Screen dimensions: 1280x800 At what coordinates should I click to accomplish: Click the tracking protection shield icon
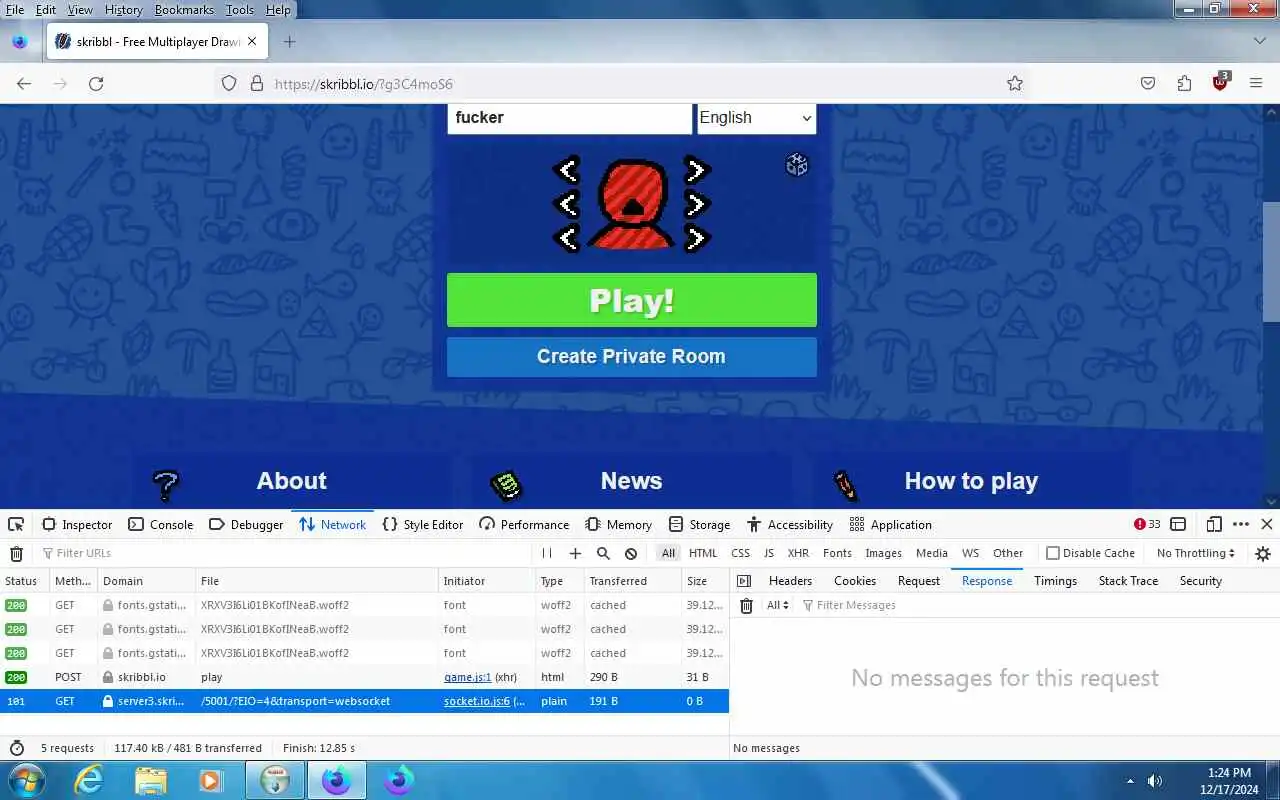[x=229, y=84]
